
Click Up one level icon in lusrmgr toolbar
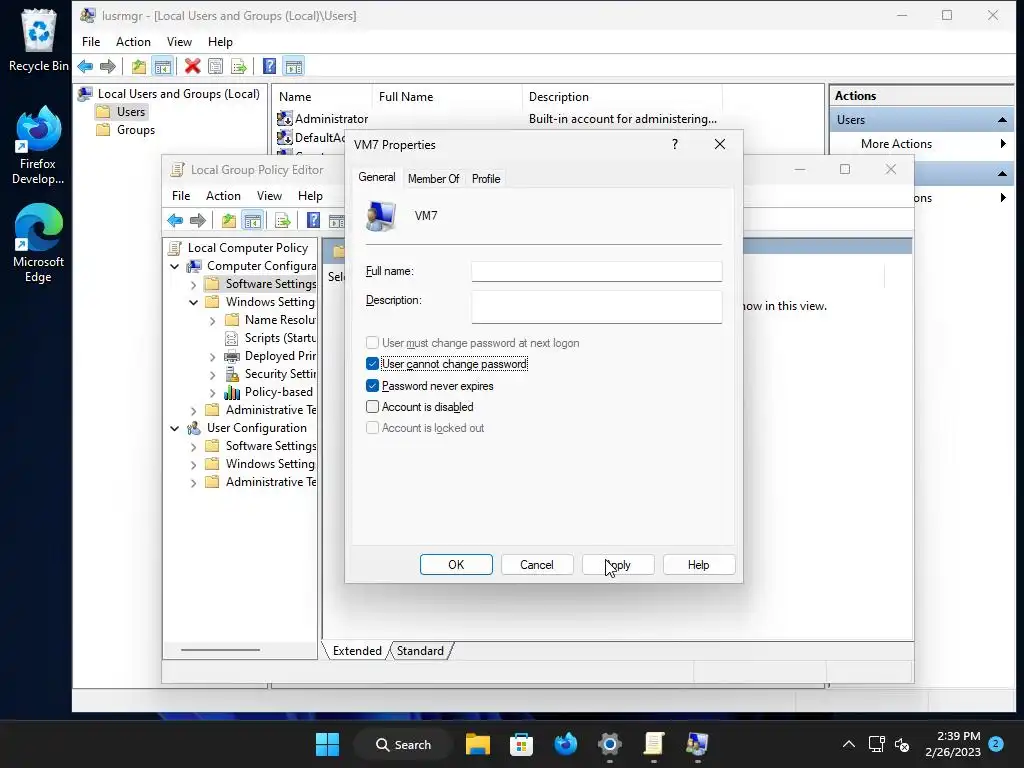pyautogui.click(x=138, y=66)
